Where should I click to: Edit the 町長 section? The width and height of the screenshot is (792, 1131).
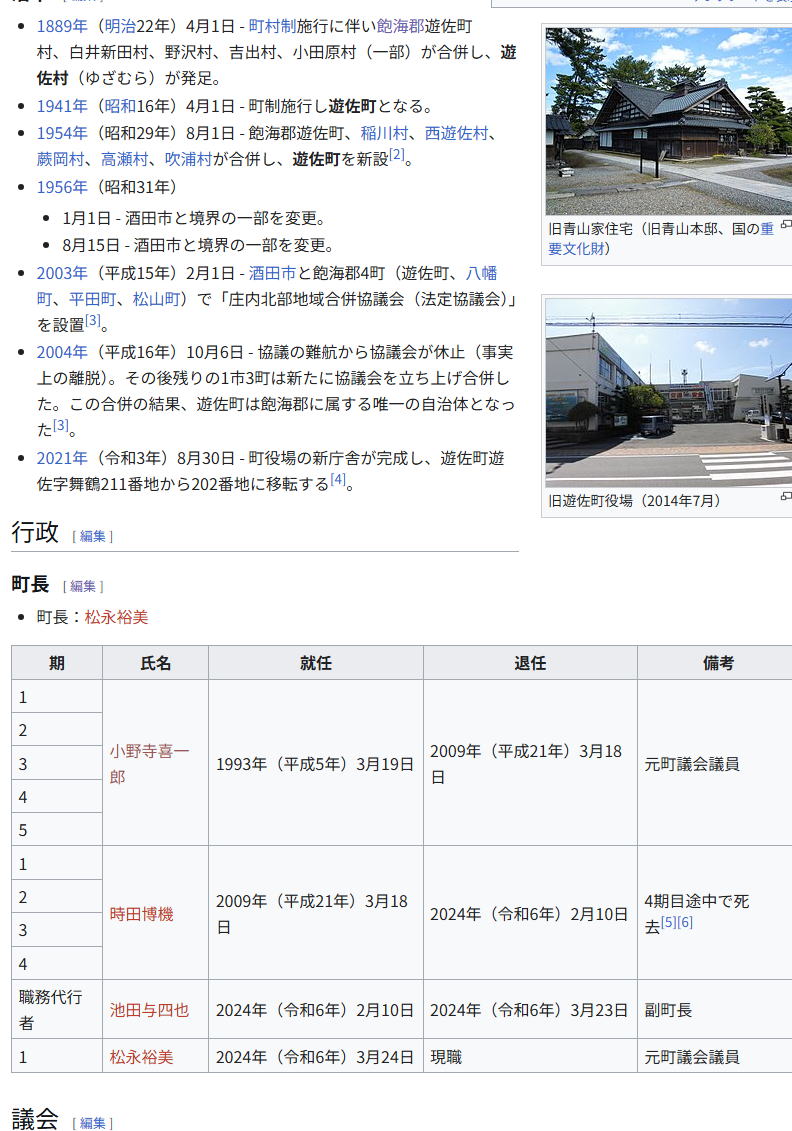(x=83, y=586)
